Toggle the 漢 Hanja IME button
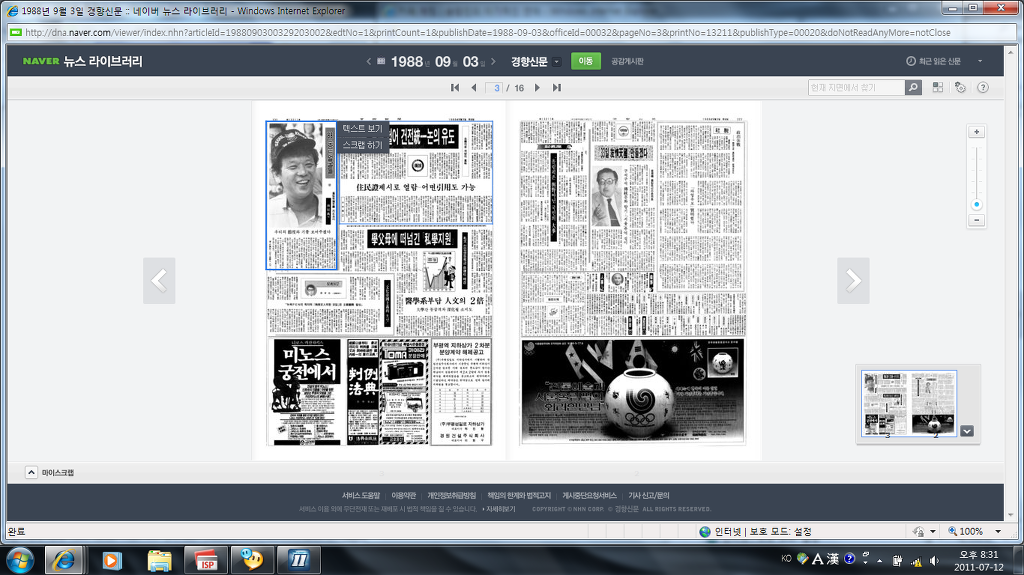Viewport: 1024px width, 575px height. (x=833, y=559)
